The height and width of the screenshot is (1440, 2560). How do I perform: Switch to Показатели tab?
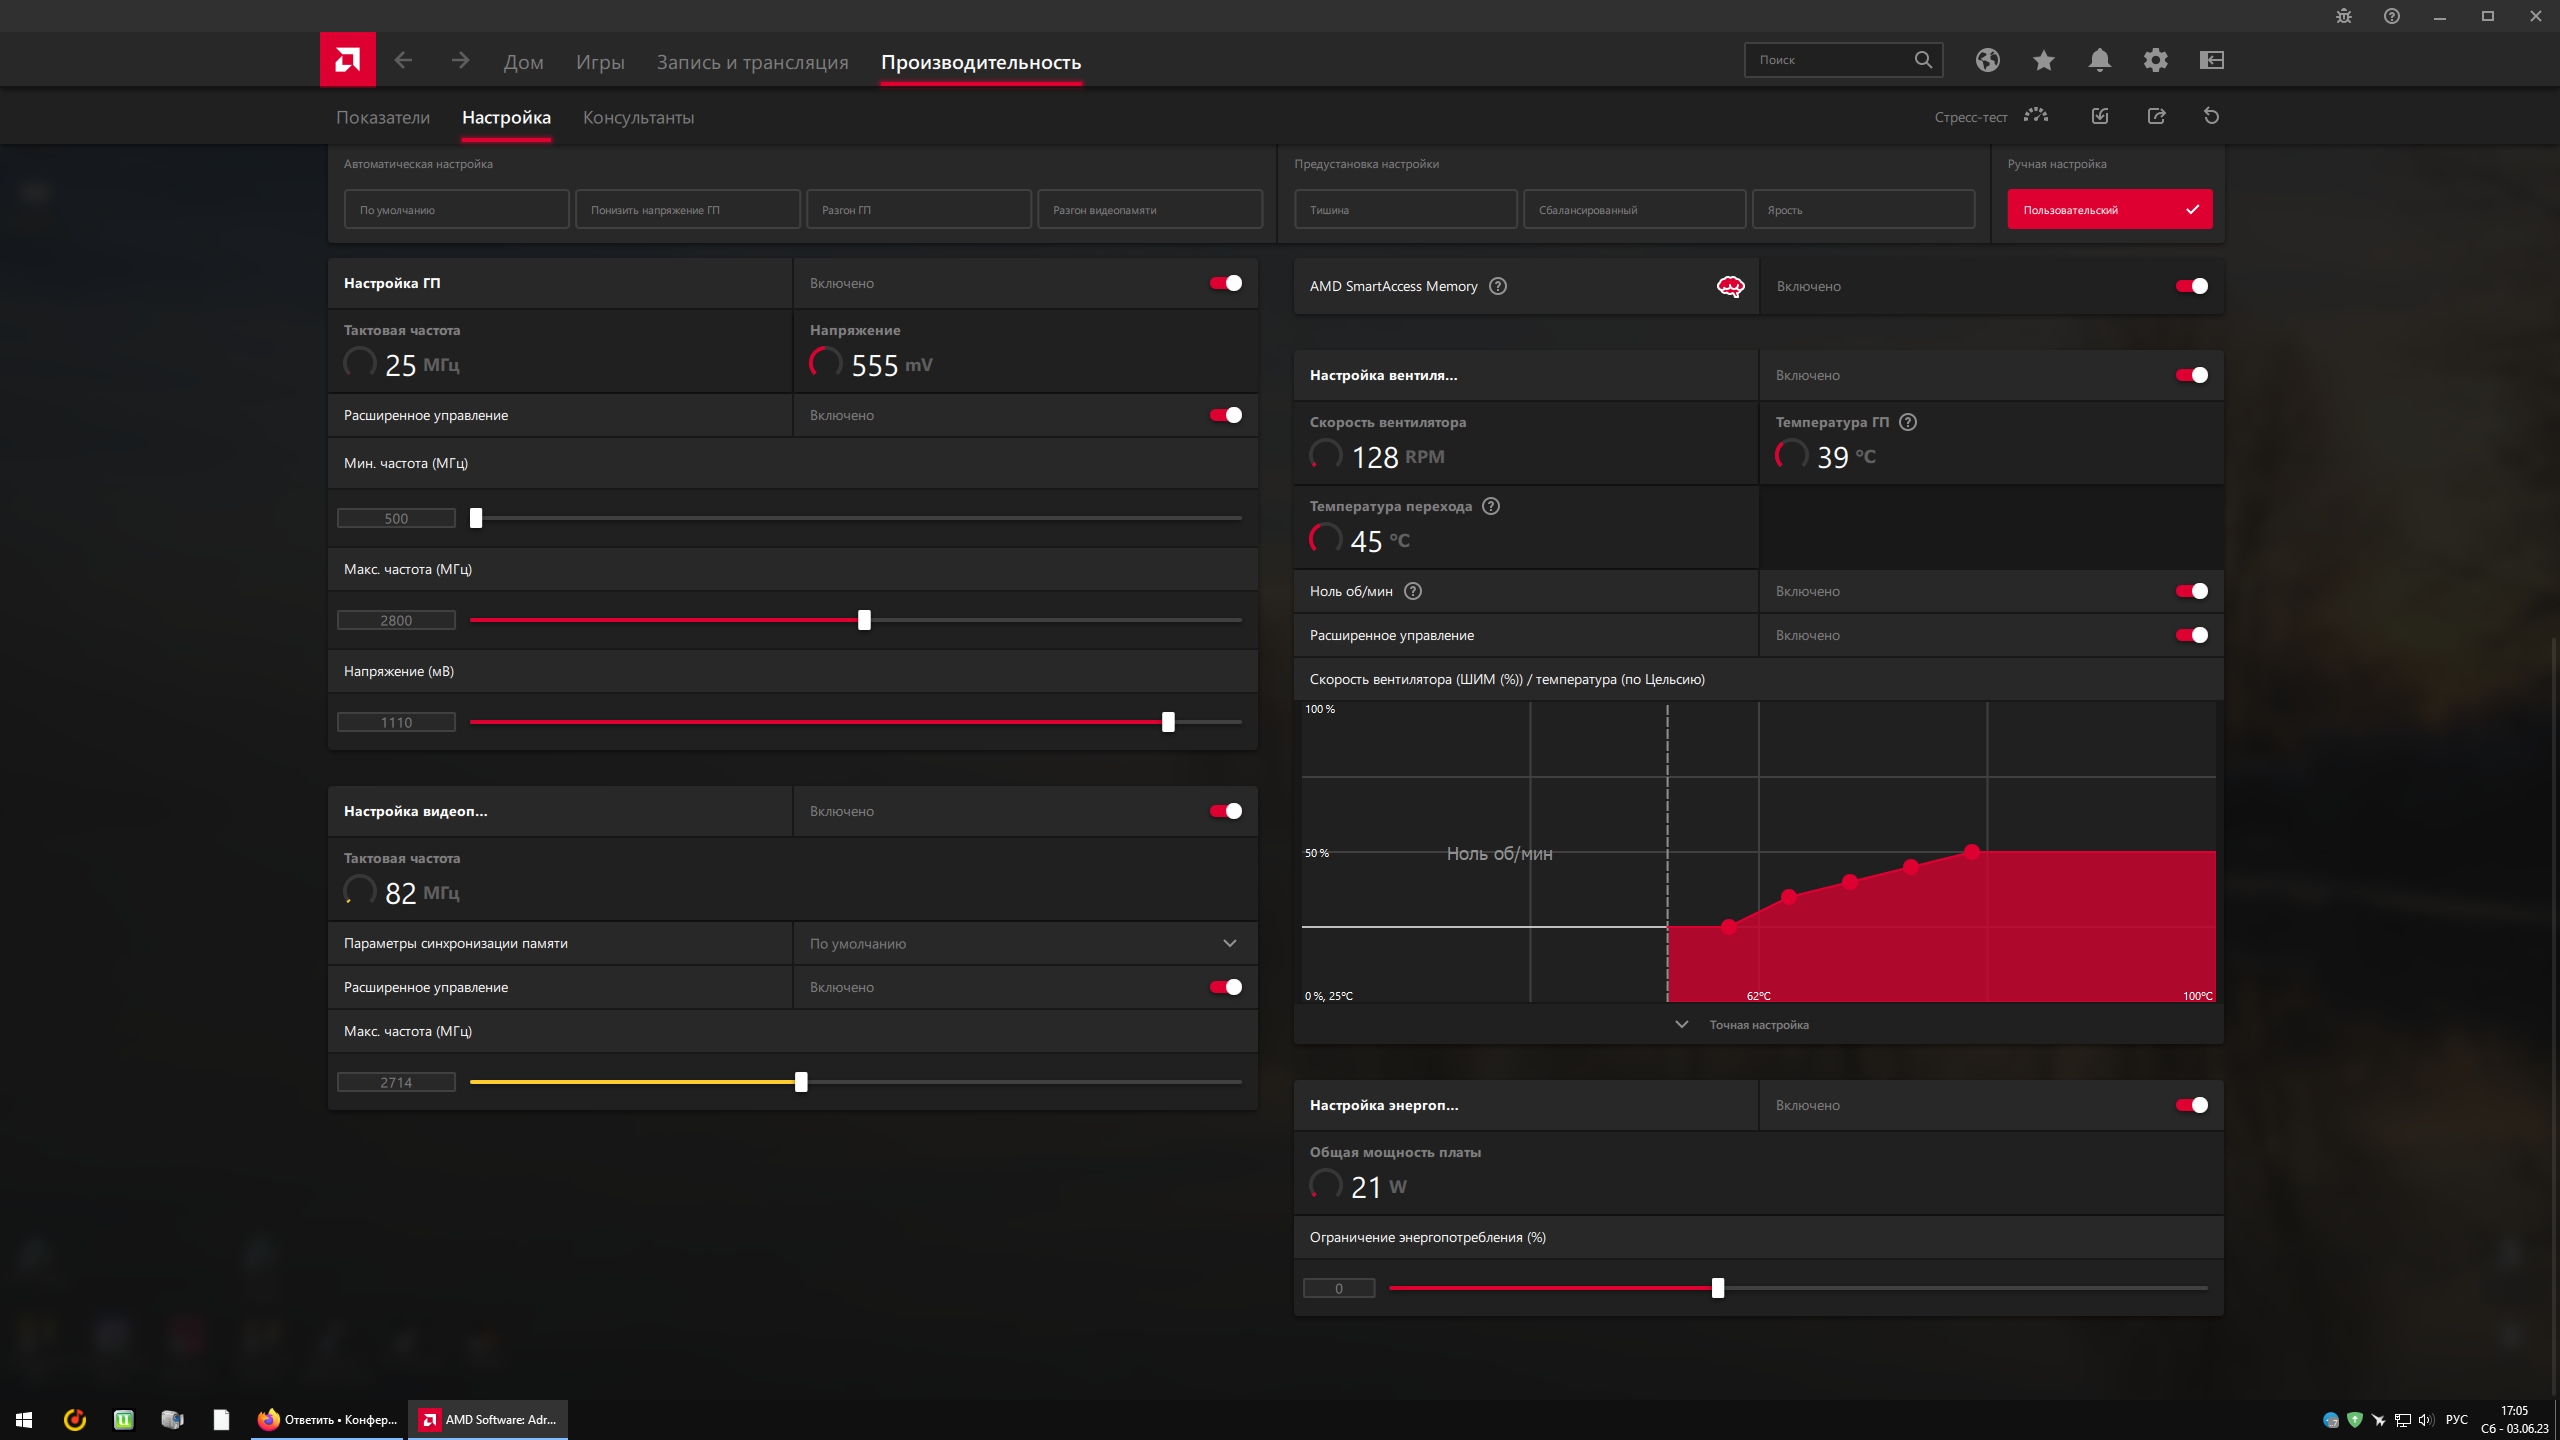point(383,117)
